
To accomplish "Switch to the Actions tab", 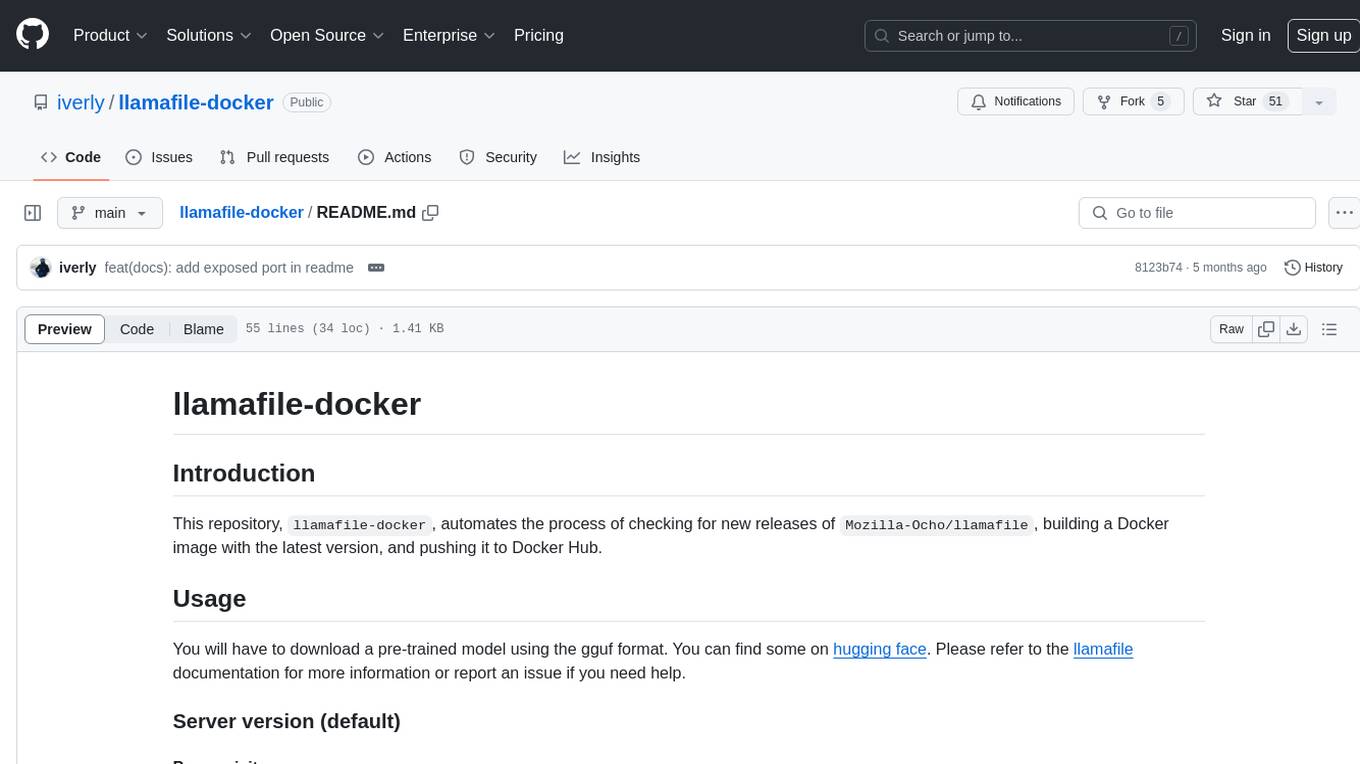I will coord(395,157).
